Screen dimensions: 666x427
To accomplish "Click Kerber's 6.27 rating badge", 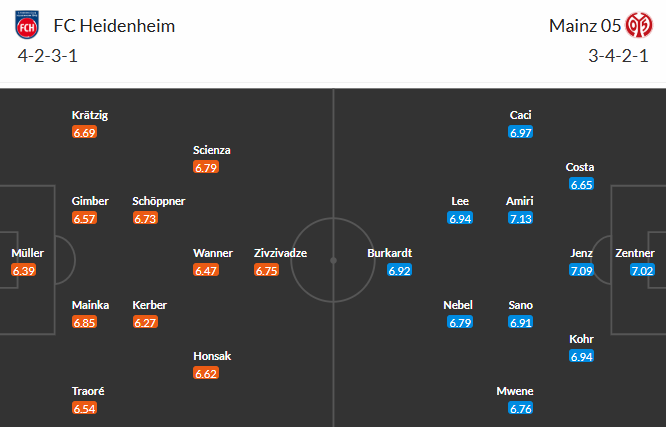I will [x=145, y=323].
